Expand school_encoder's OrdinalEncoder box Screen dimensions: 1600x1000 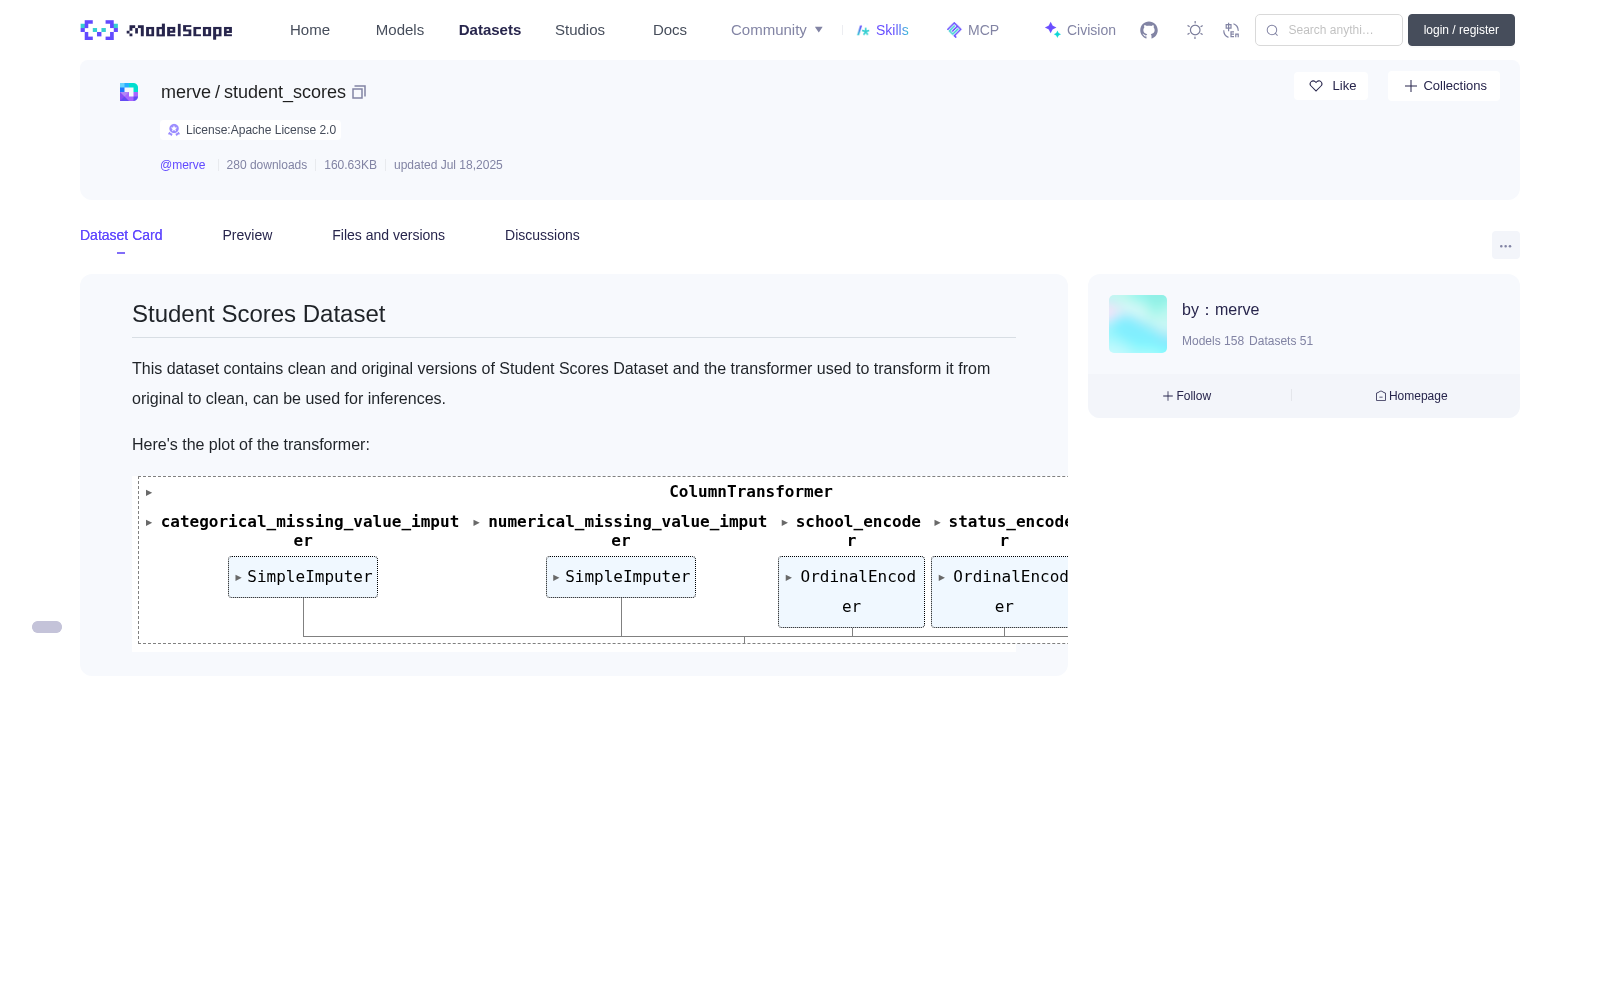[x=851, y=592]
